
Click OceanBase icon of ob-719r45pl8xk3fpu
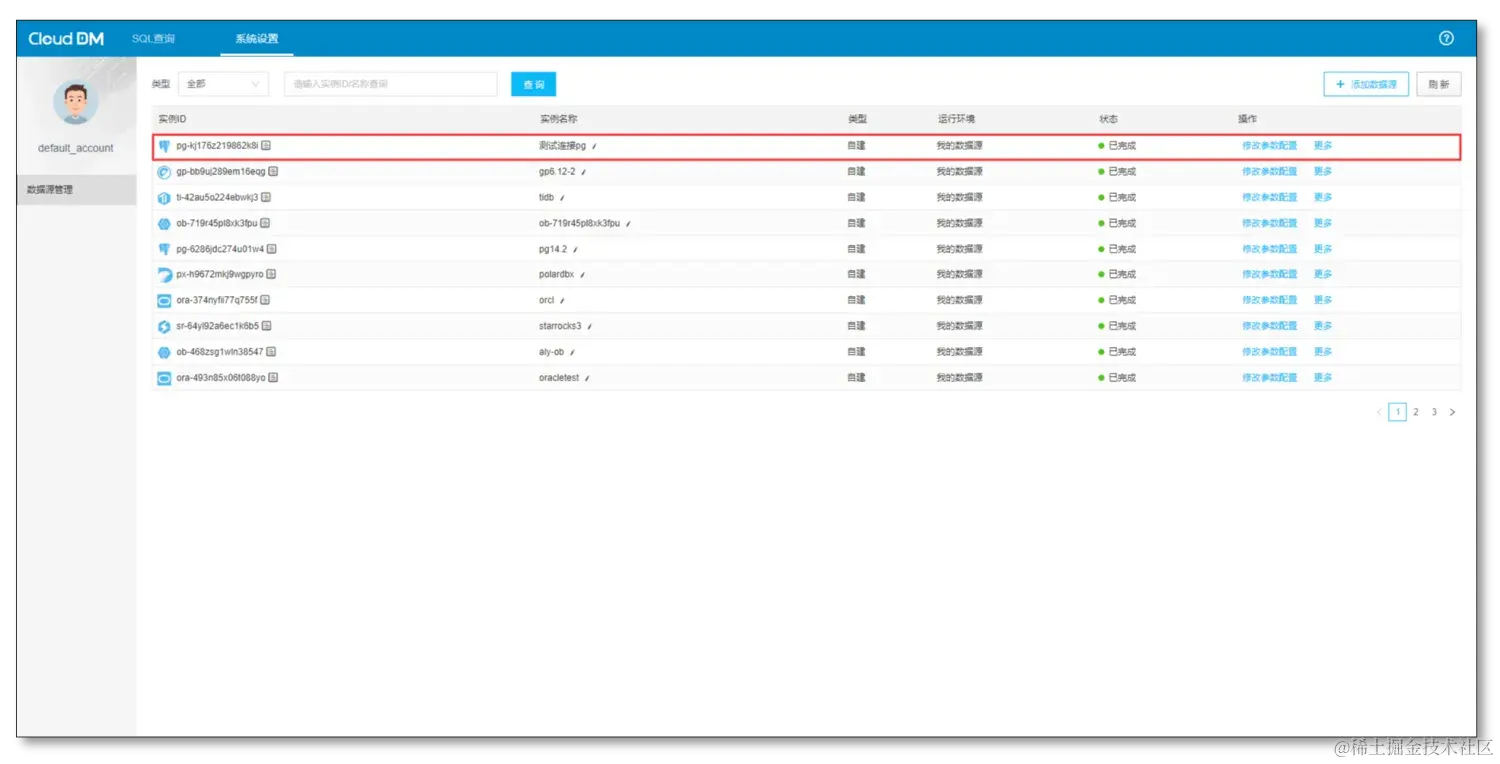[x=164, y=223]
